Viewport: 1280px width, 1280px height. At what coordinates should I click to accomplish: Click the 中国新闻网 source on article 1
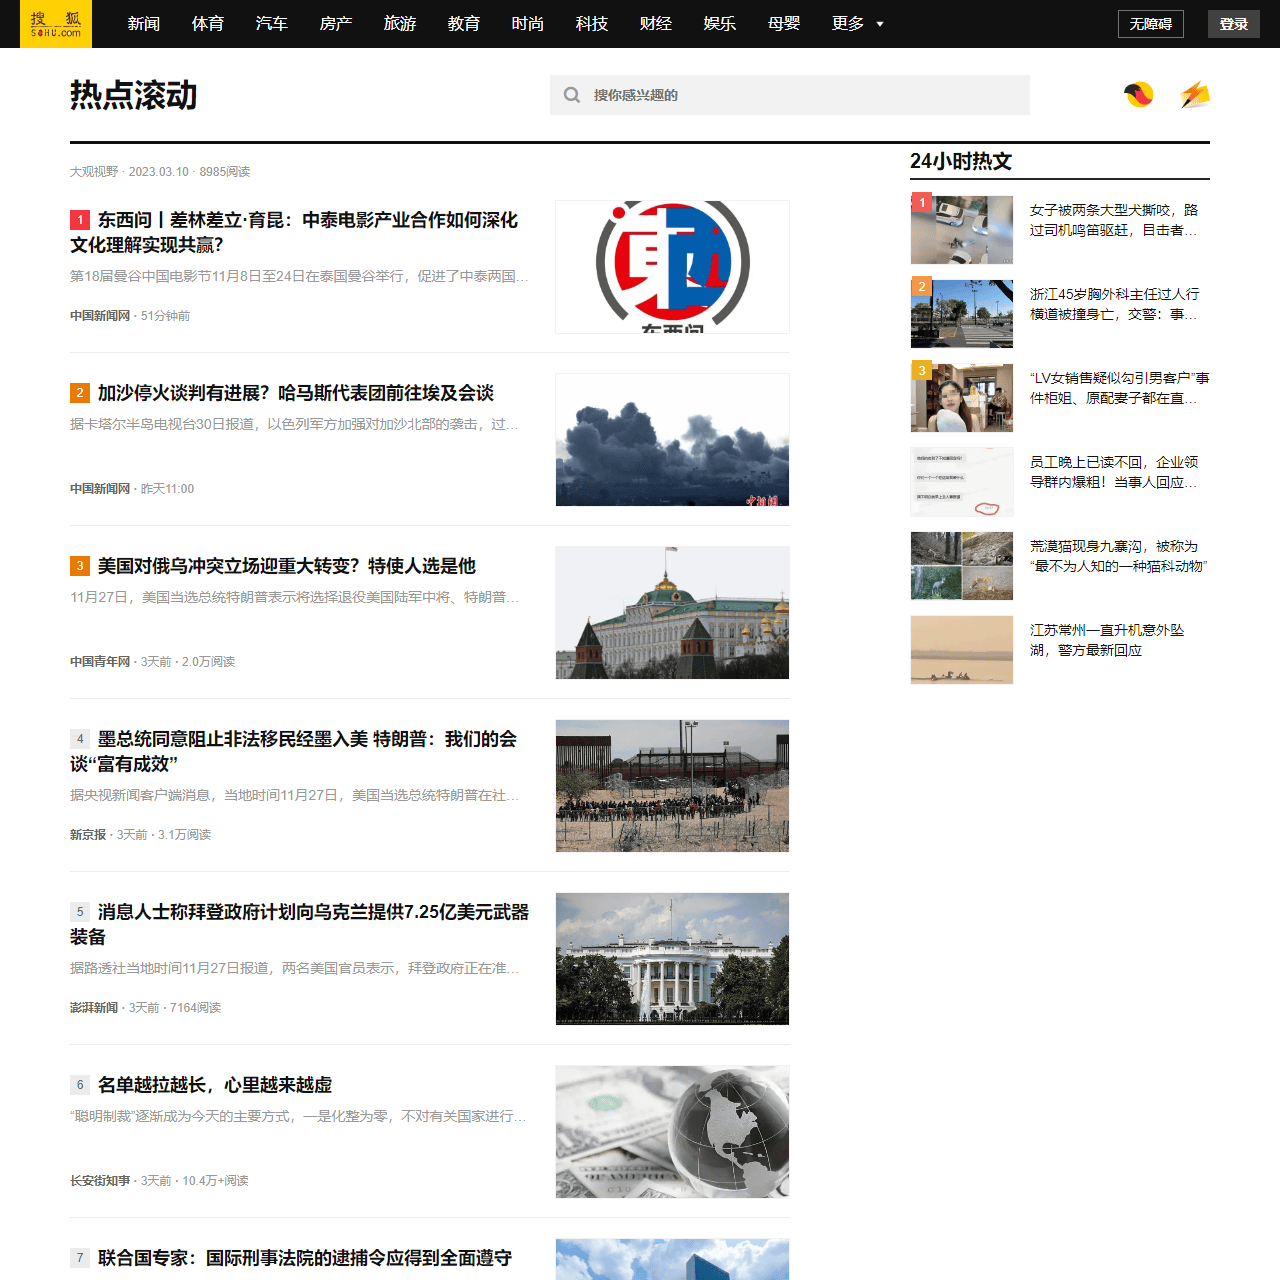pyautogui.click(x=100, y=316)
